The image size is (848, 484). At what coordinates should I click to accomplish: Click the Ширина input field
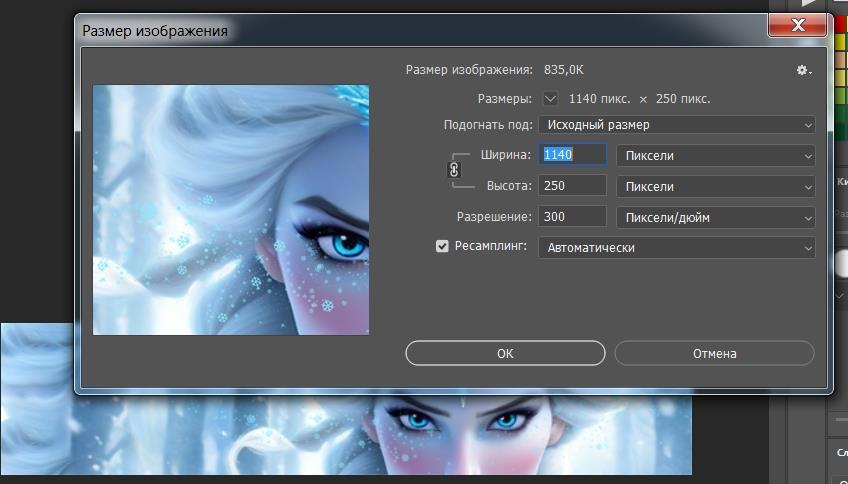(x=572, y=155)
